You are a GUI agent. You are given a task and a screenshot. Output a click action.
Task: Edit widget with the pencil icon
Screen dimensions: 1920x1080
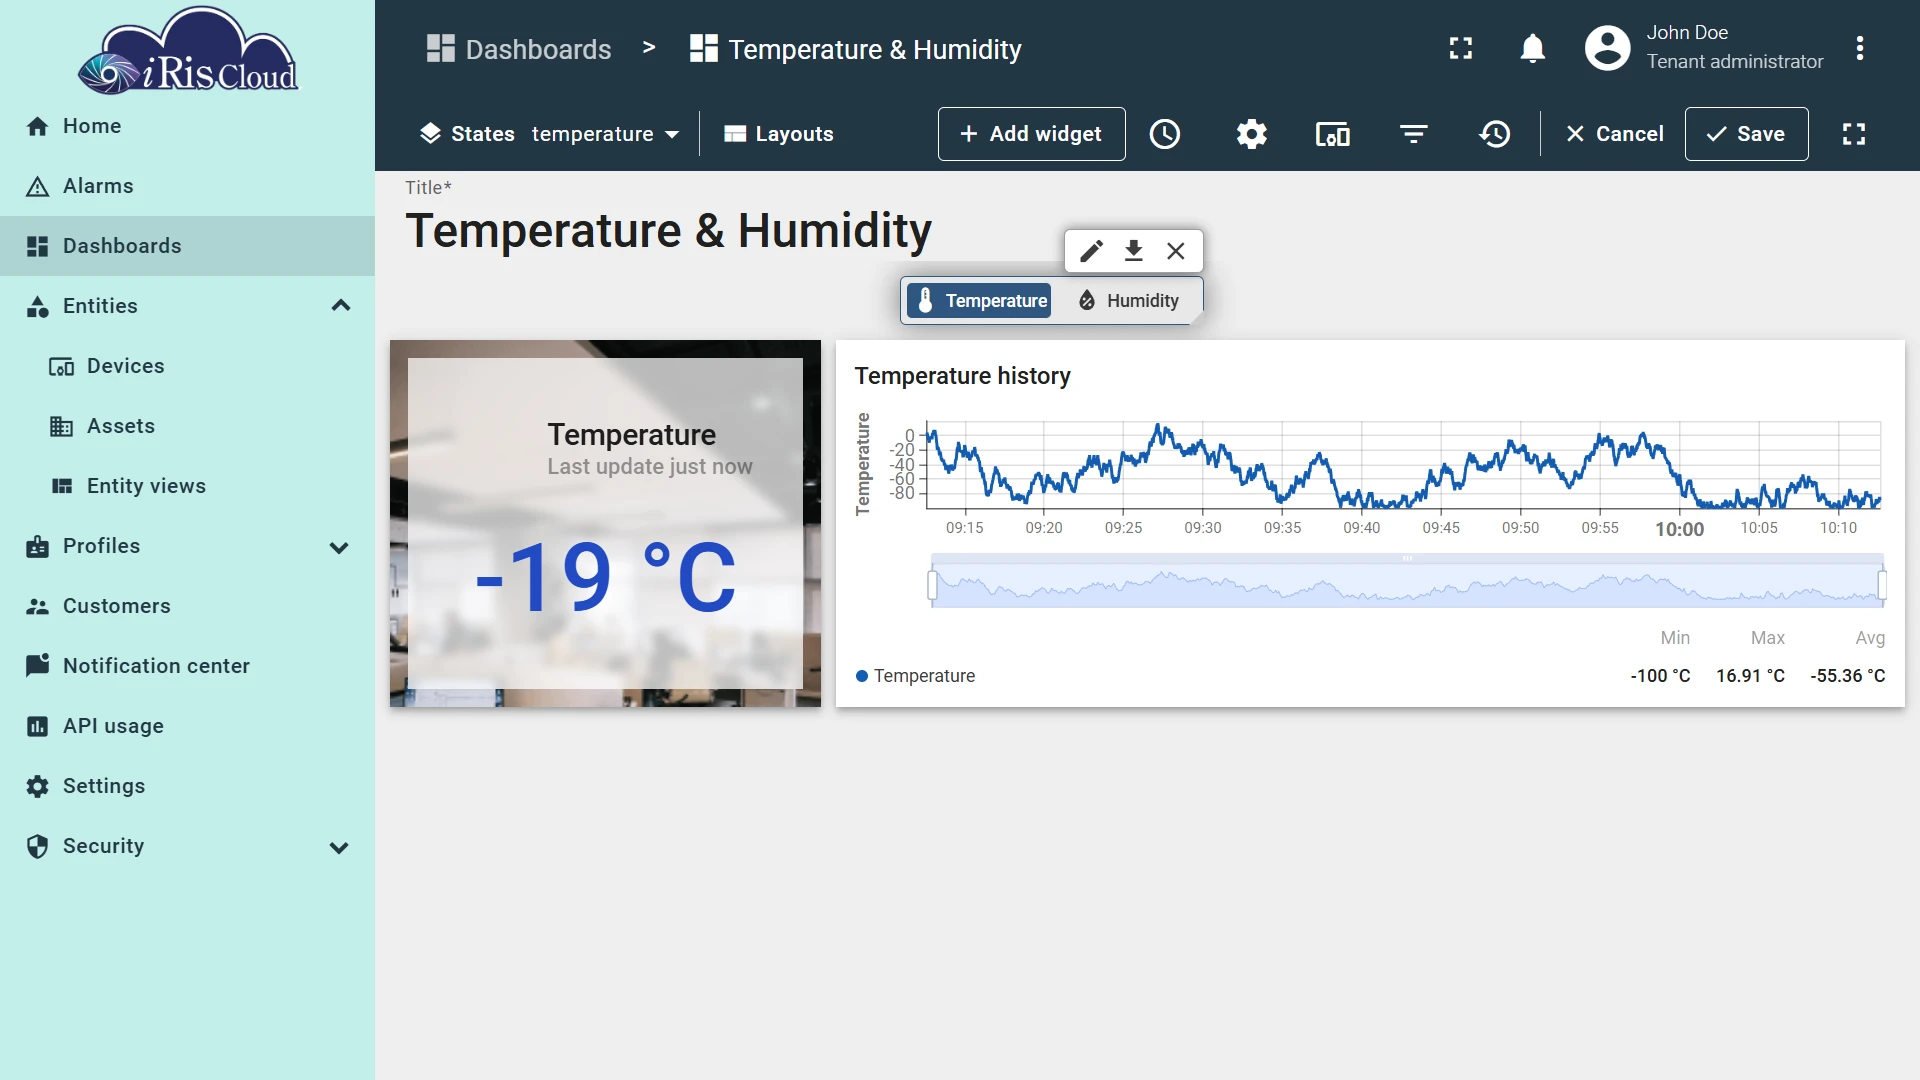[1092, 251]
